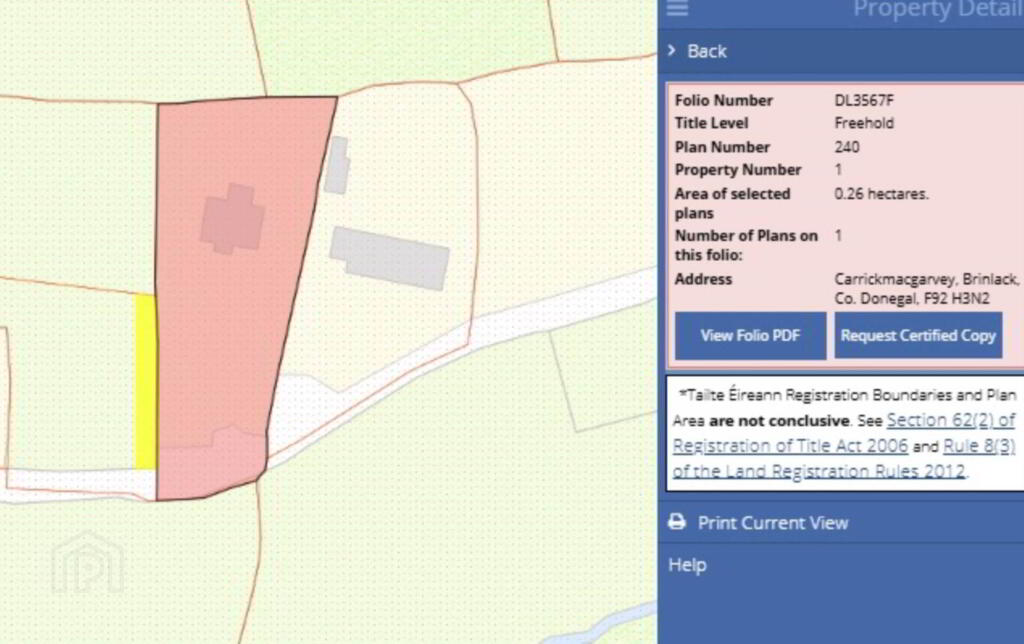
Task: Select the small grey building beside parcel boundary
Action: coord(336,165)
